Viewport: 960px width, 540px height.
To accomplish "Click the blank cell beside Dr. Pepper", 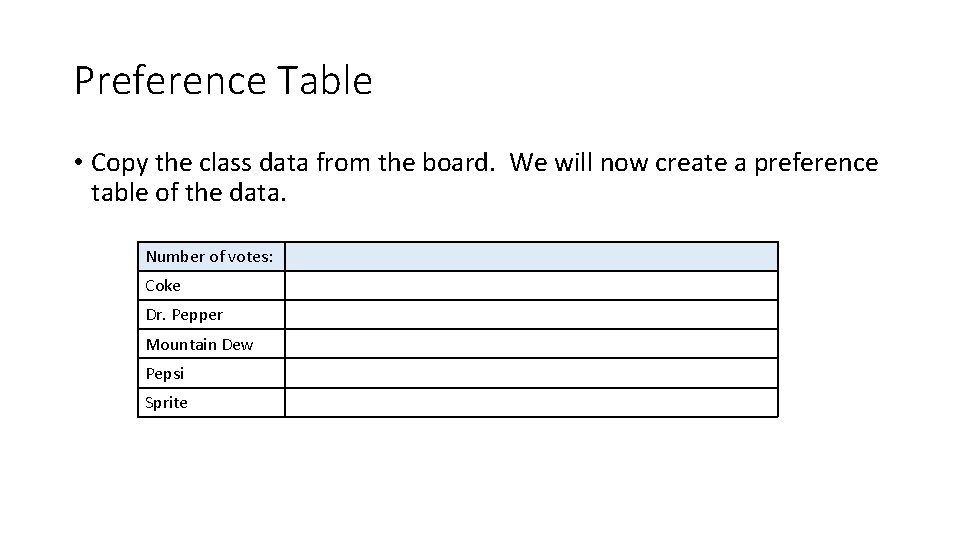I will (x=531, y=315).
